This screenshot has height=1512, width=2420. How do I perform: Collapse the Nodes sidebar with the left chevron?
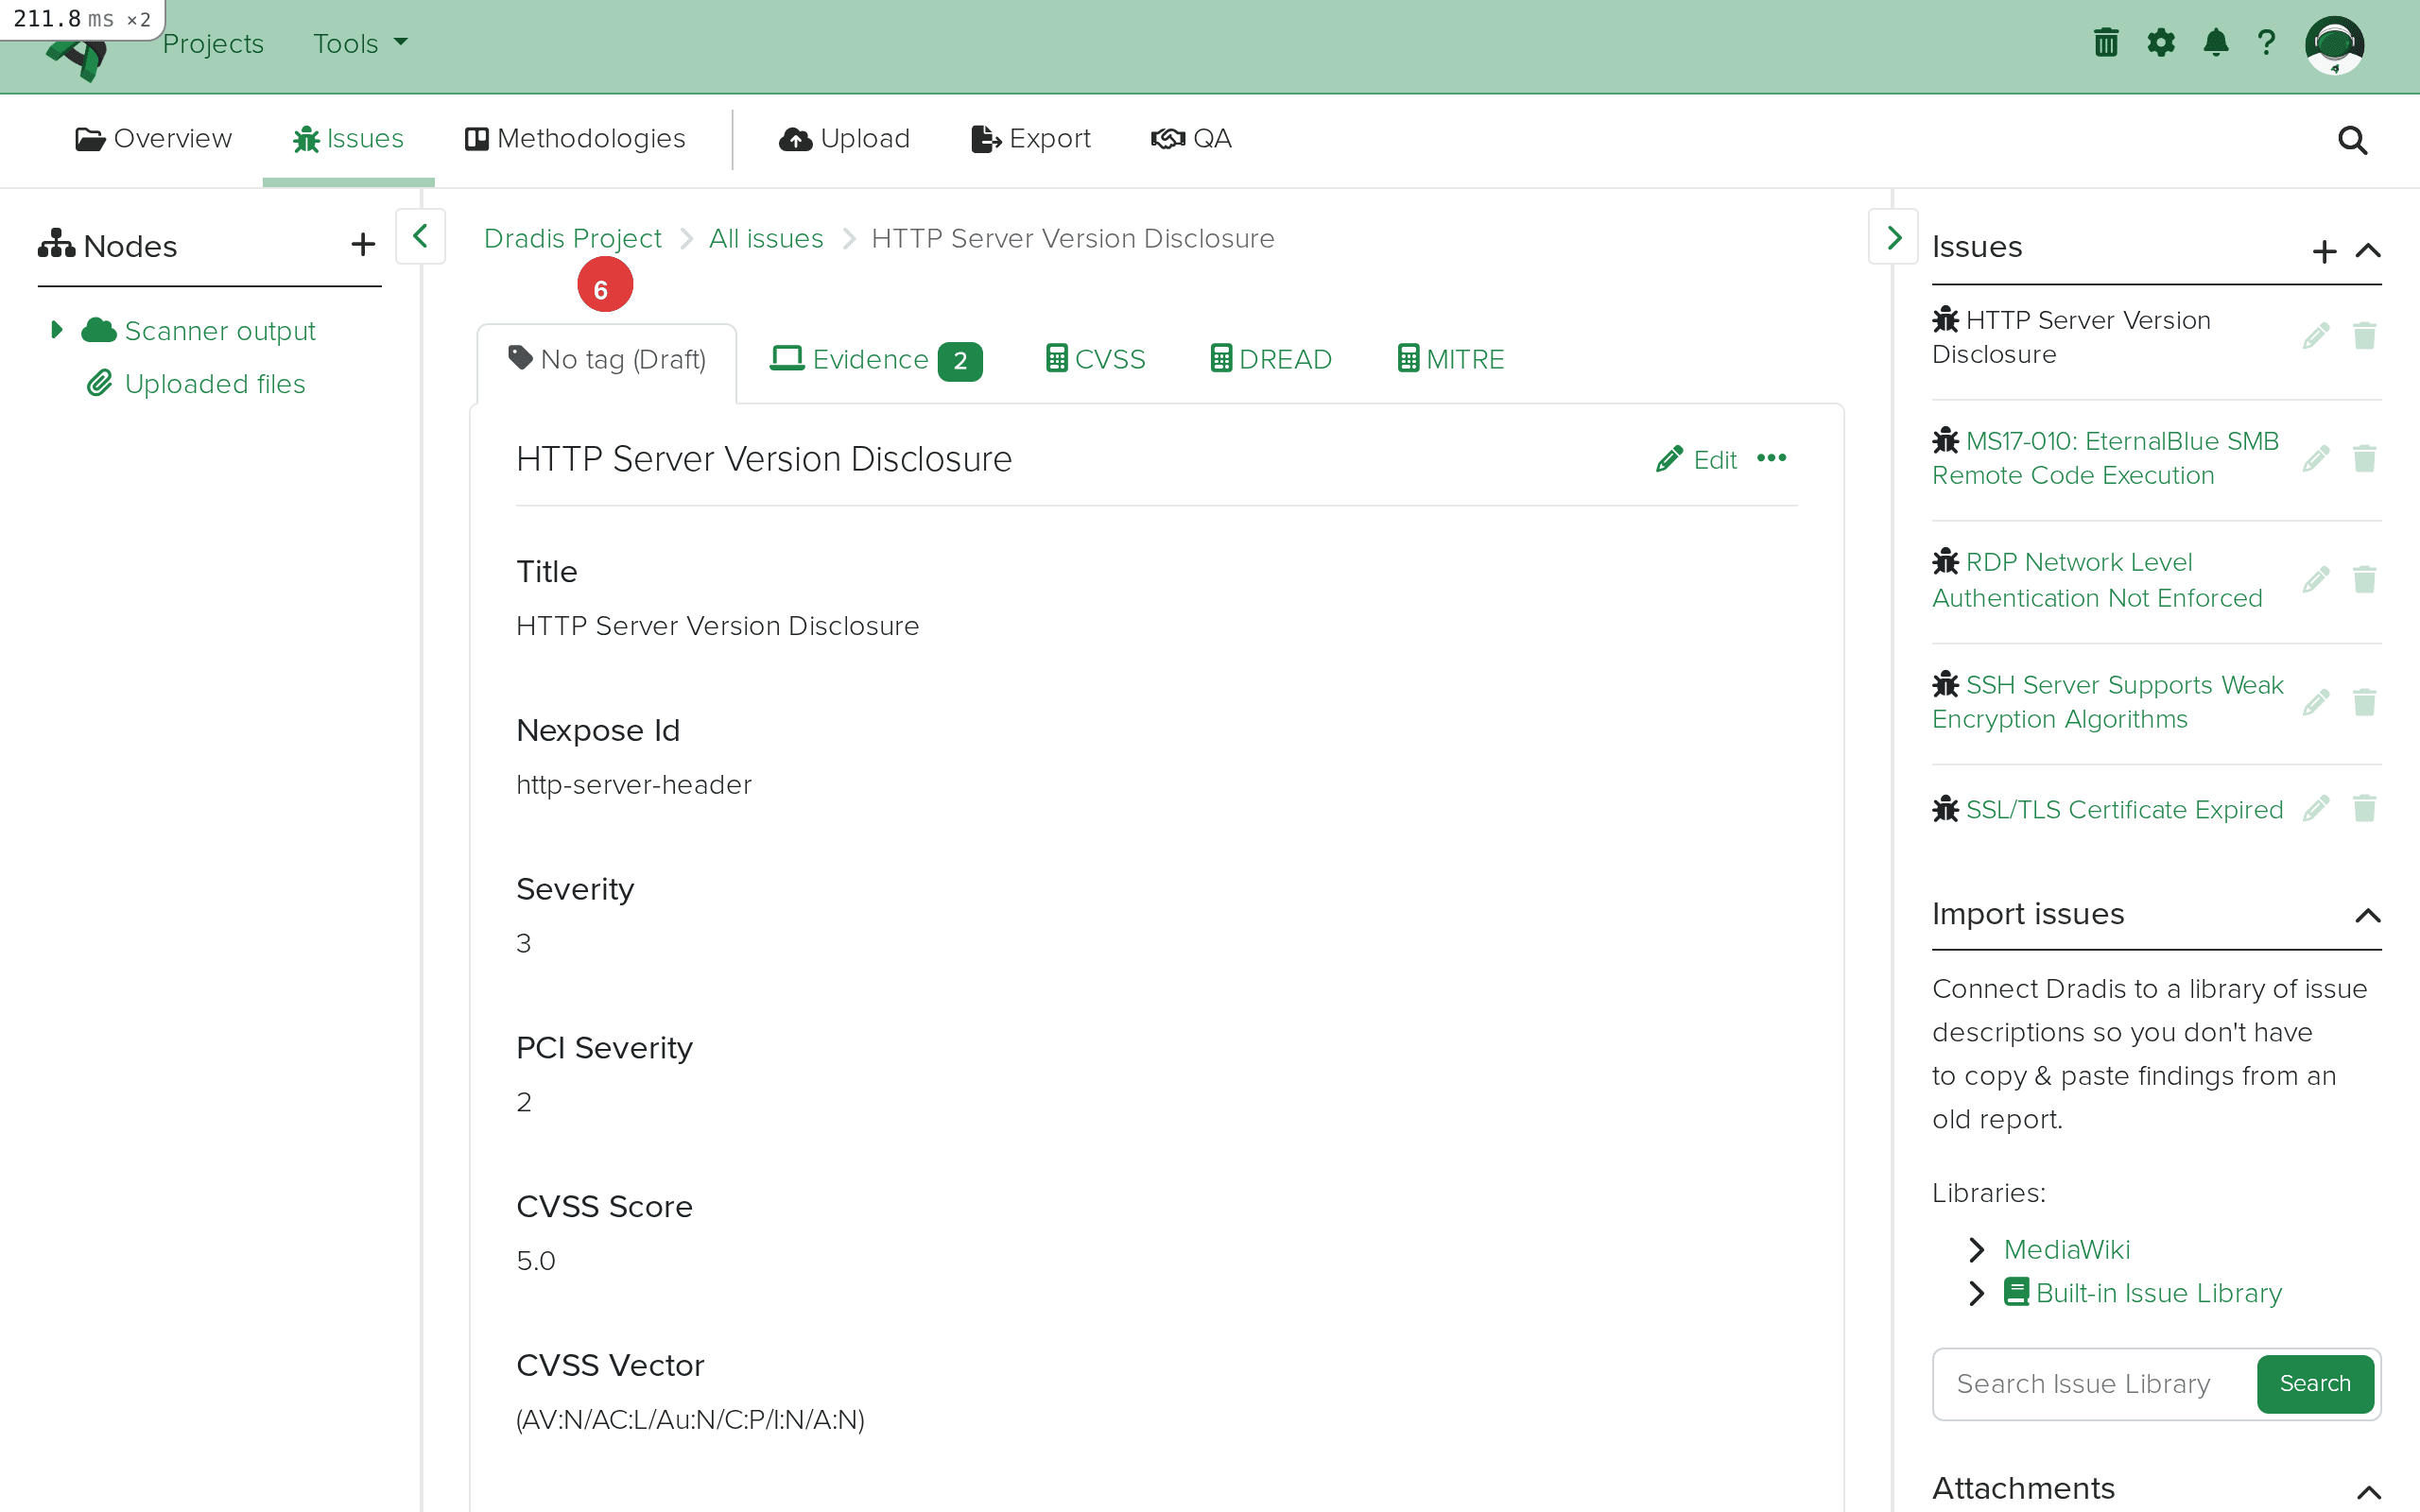(419, 237)
